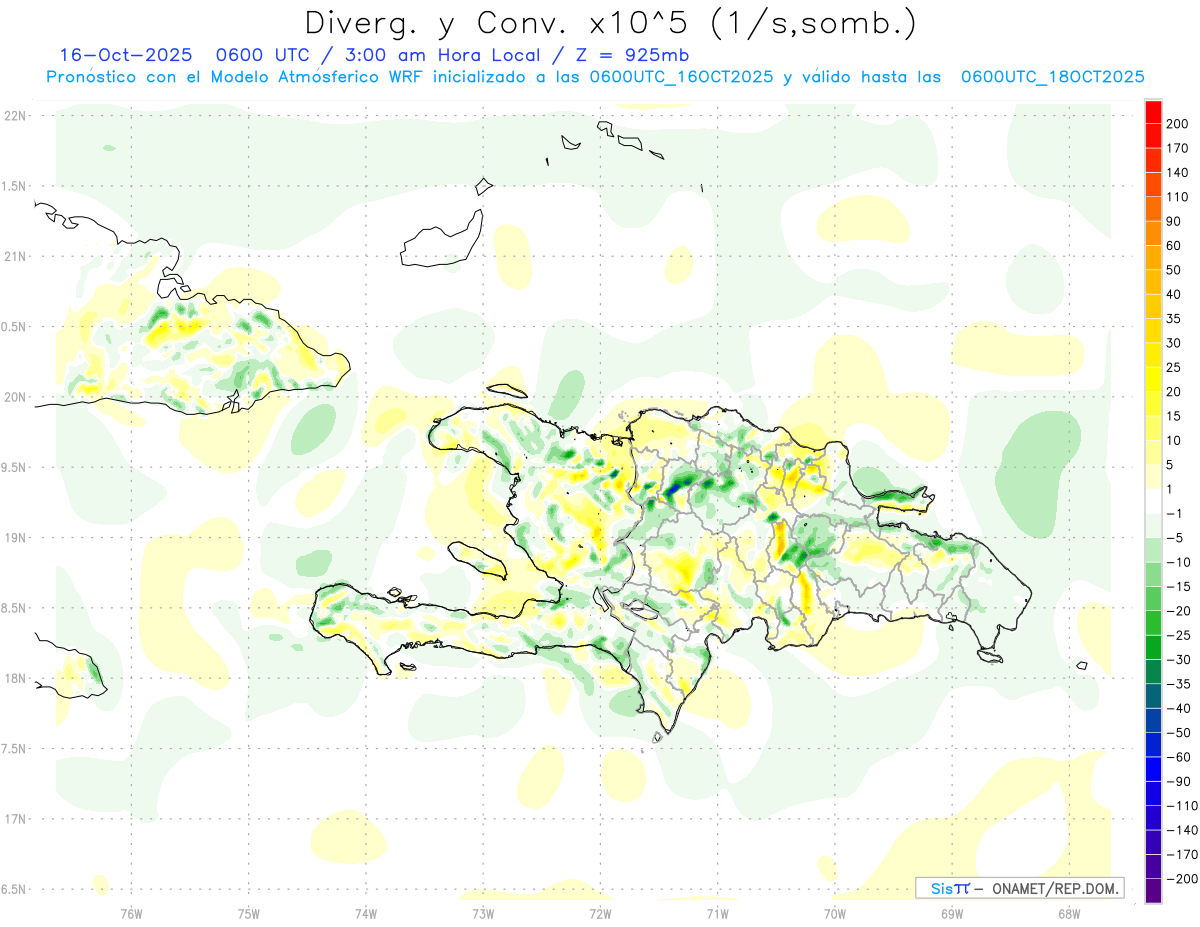Click the colorbar value "200"

(x=1177, y=123)
